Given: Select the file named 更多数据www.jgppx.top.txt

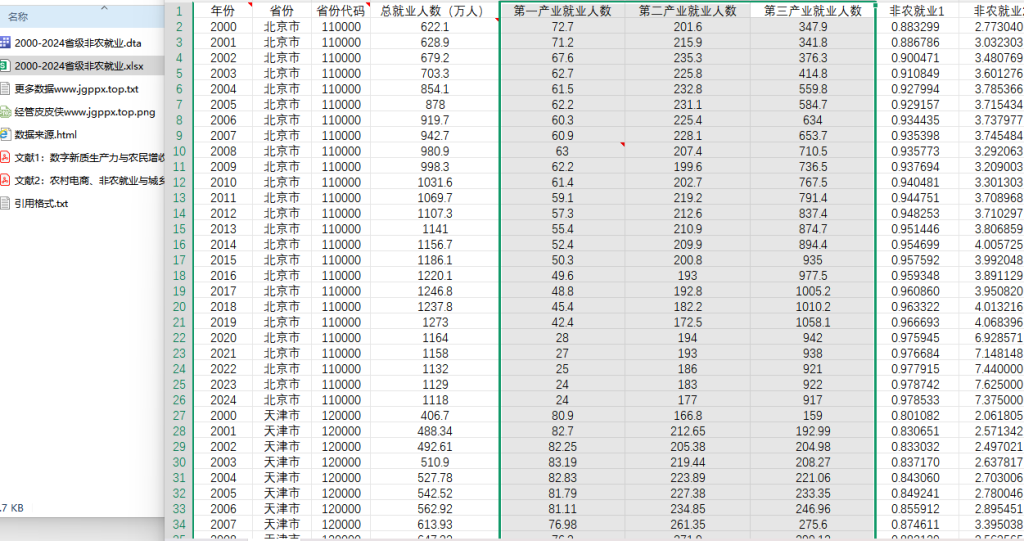Looking at the screenshot, I should click(x=76, y=89).
